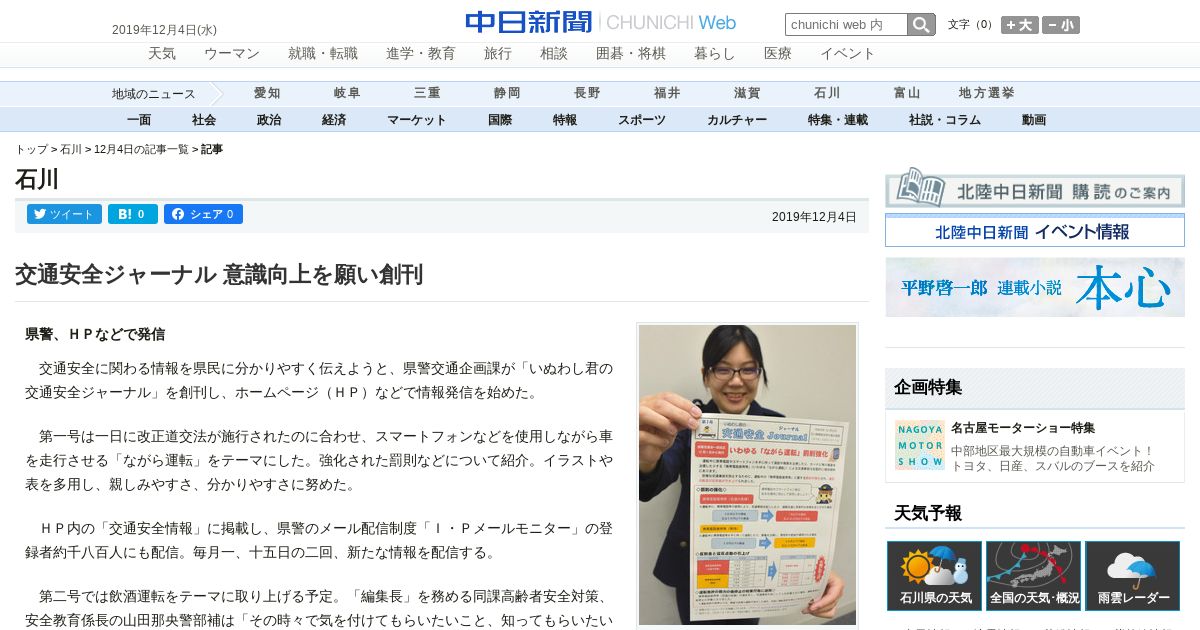Image resolution: width=1200 pixels, height=630 pixels.
Task: Open 全国の天気・概況 weather map thumbnail
Action: (x=1033, y=576)
